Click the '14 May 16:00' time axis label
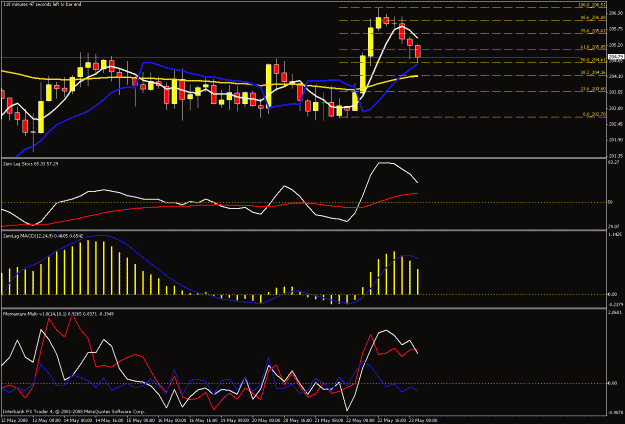 [109, 420]
